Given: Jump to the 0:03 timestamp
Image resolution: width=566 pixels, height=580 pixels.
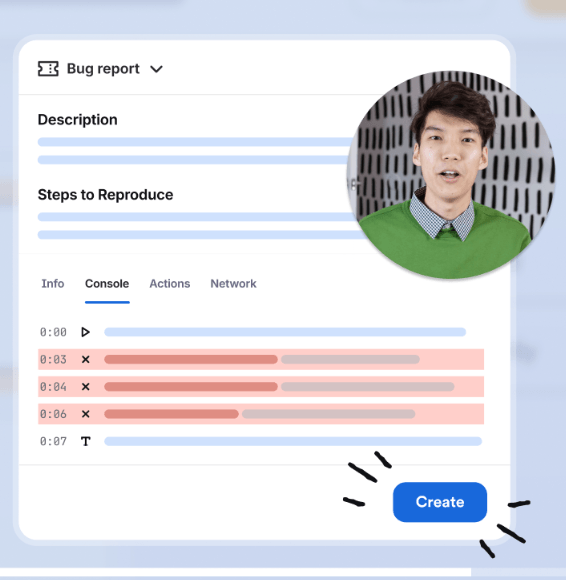Looking at the screenshot, I should (x=53, y=360).
